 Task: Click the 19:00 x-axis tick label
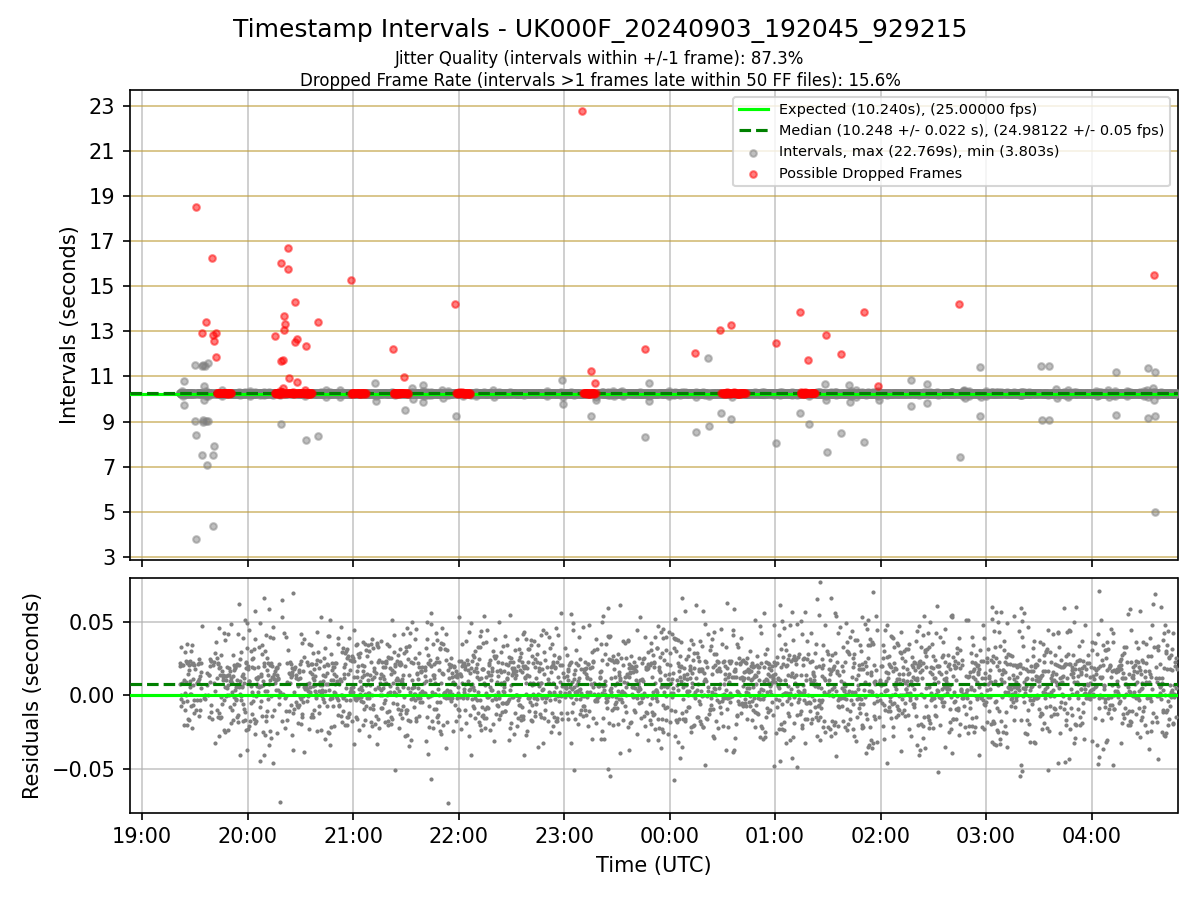pos(142,835)
